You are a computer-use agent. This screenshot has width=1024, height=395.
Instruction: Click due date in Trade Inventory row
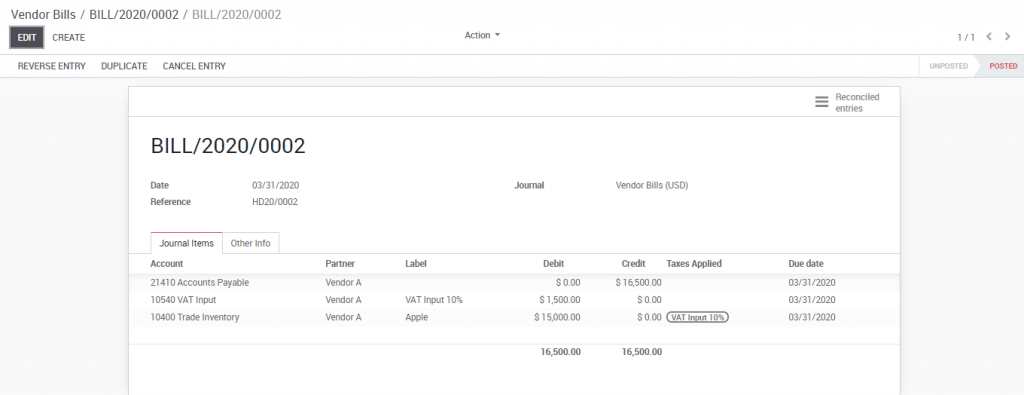coord(812,317)
